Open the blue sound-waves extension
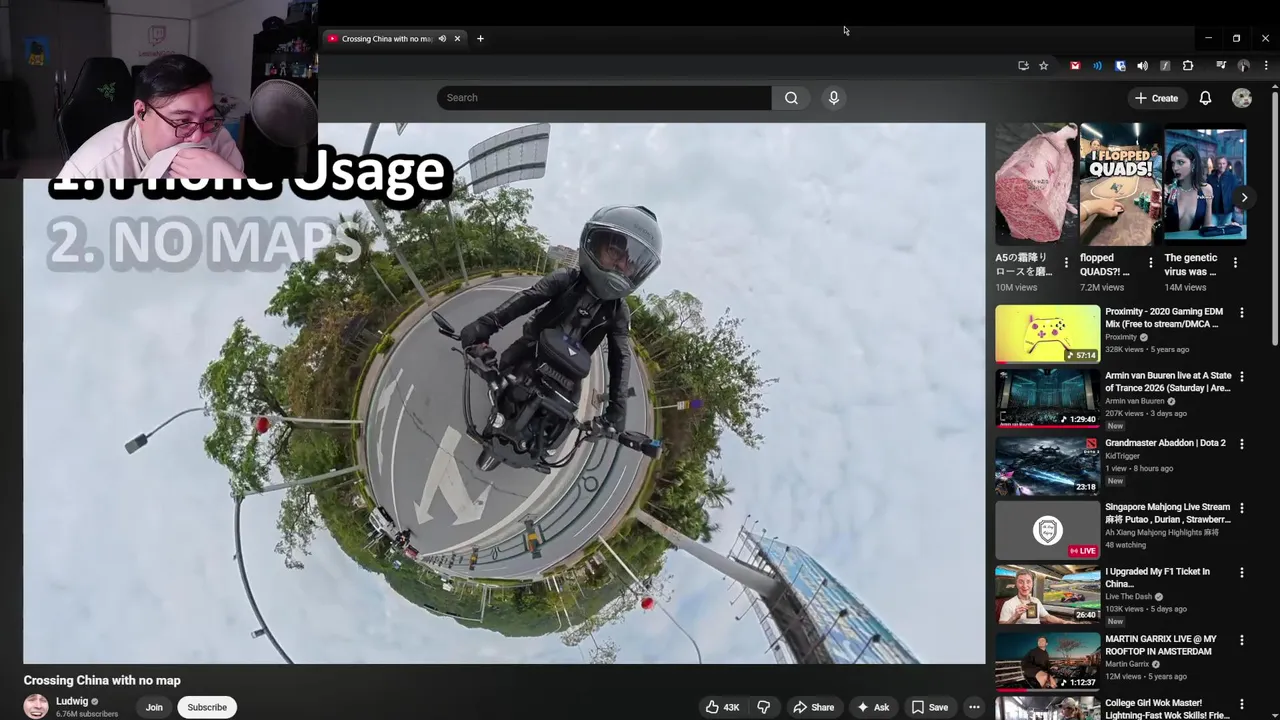Viewport: 1280px width, 720px height. (1097, 66)
